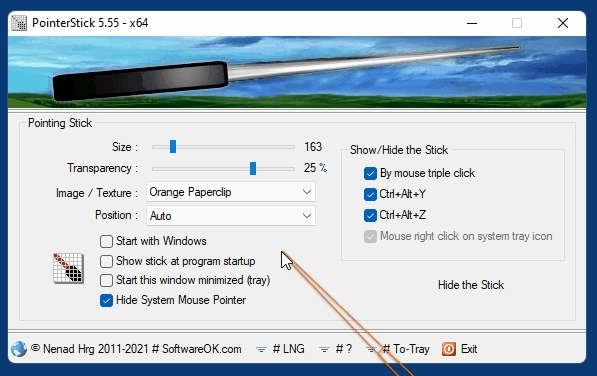Click the PointerStick title bar app icon
The height and width of the screenshot is (376, 597).
(x=19, y=23)
